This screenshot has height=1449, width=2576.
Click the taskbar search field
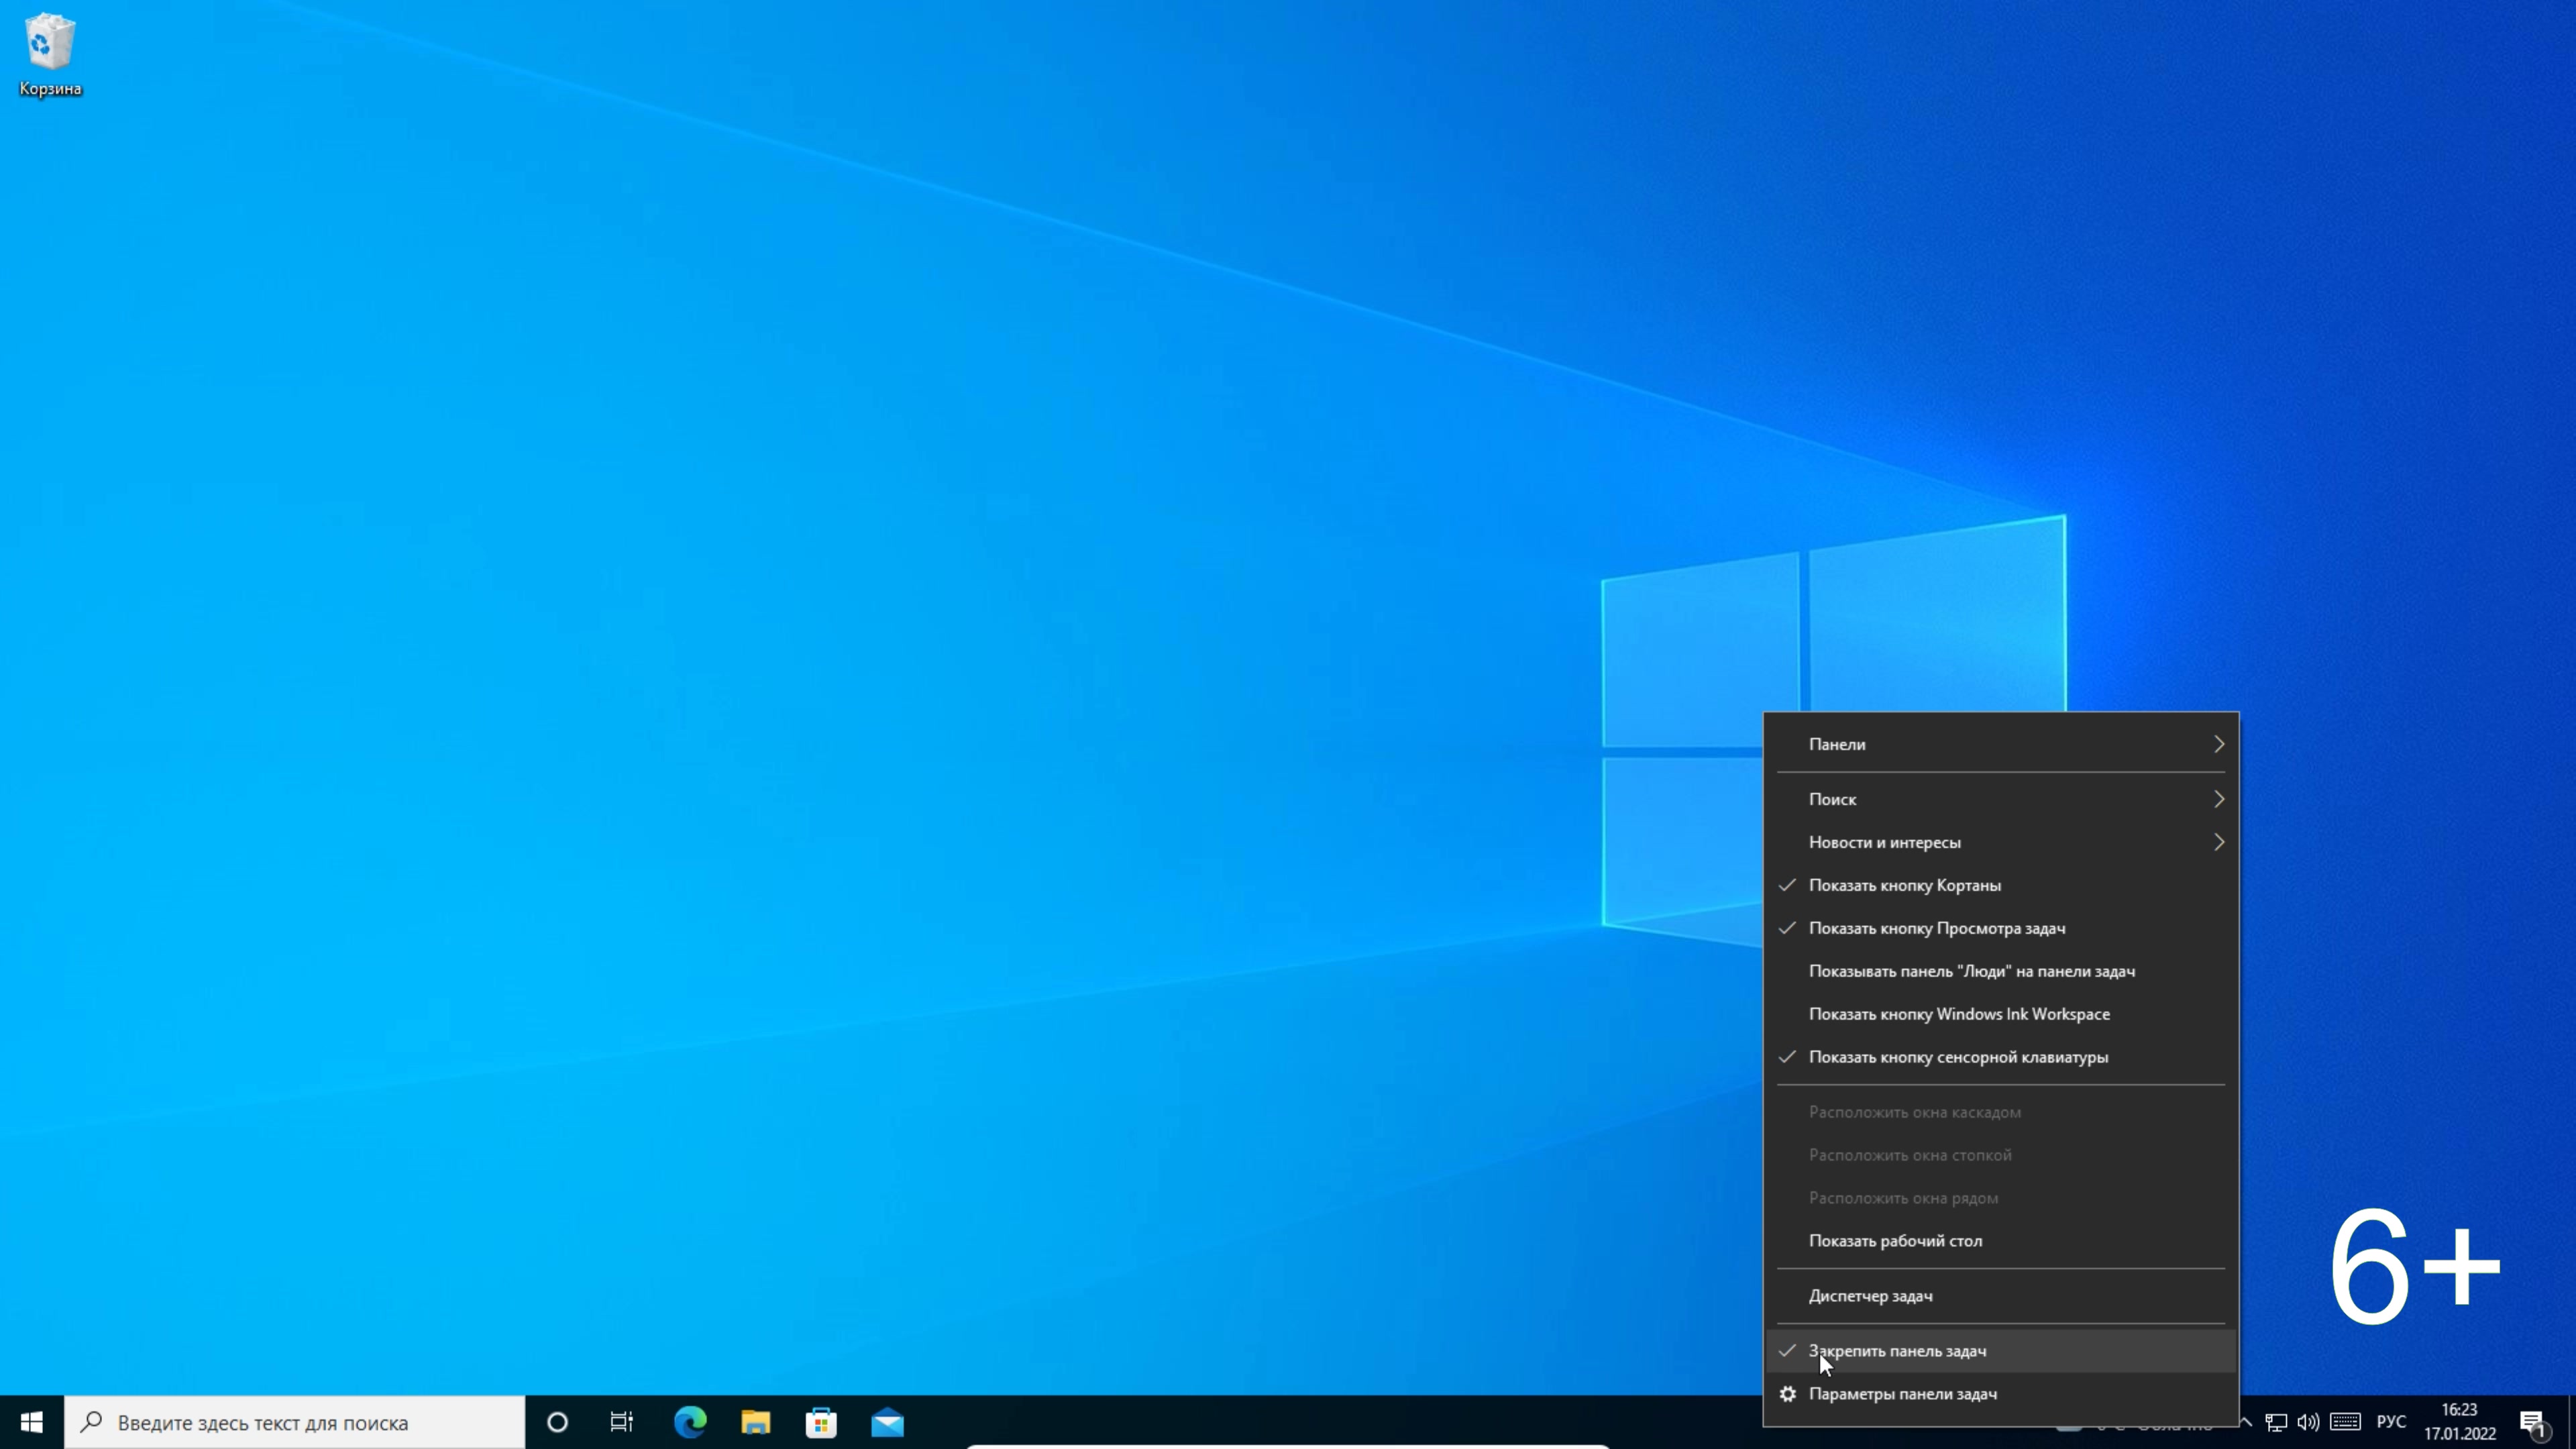[x=295, y=1422]
